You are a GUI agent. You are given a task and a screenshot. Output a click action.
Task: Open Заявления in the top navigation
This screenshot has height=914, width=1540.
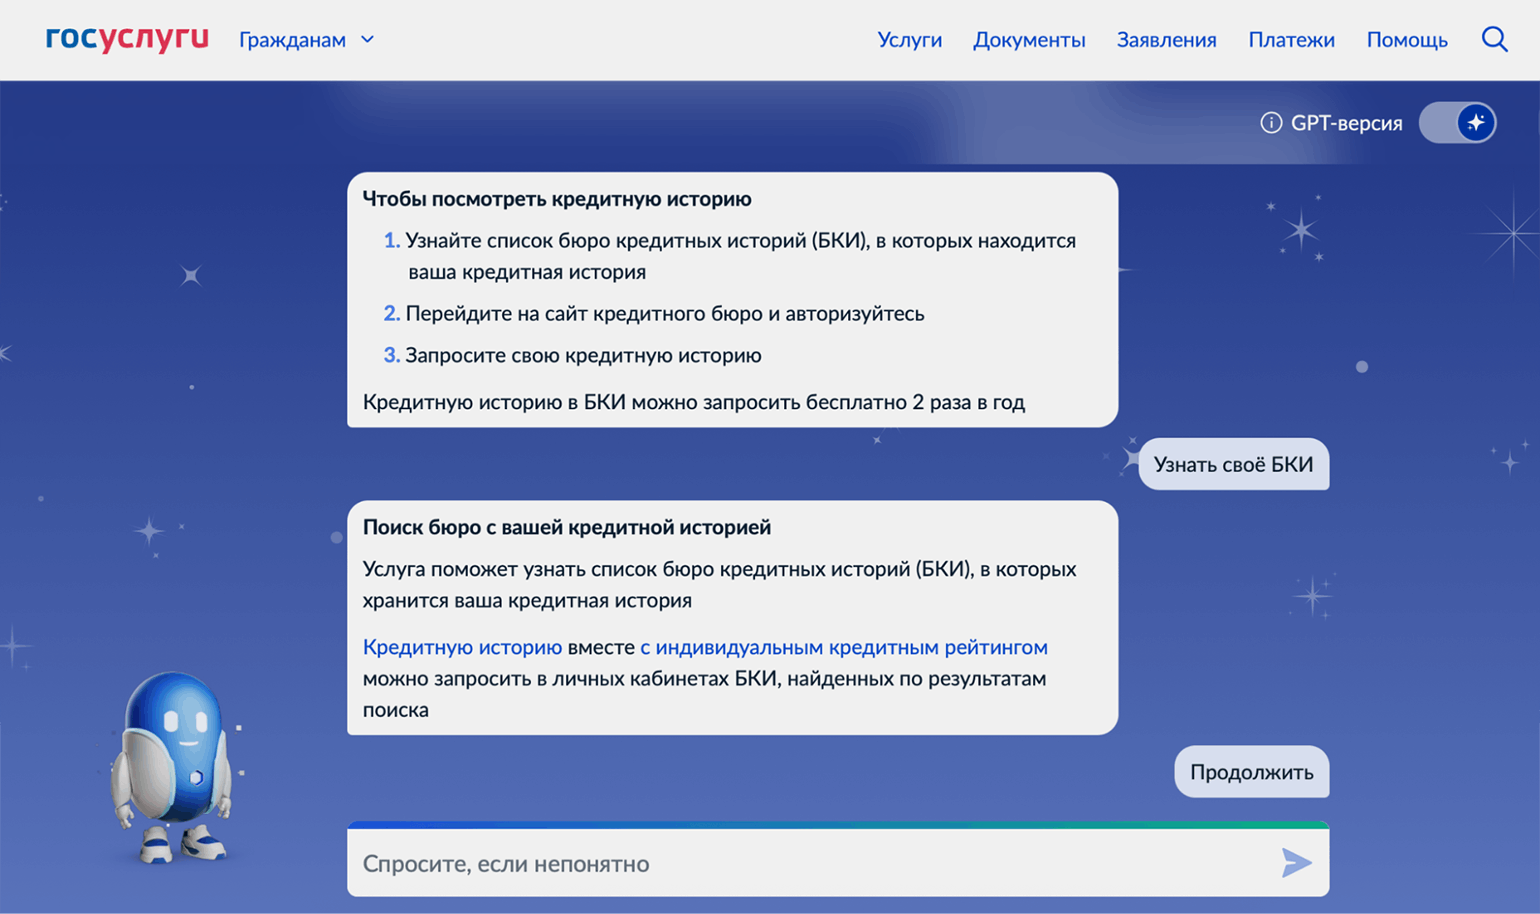1166,40
